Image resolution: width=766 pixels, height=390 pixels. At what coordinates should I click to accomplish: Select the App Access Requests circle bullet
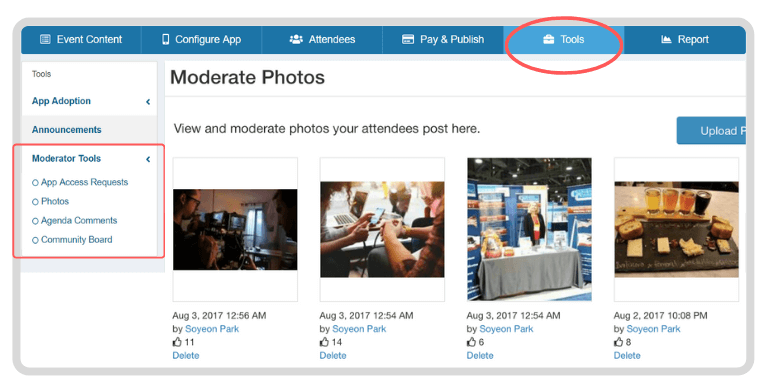click(35, 183)
